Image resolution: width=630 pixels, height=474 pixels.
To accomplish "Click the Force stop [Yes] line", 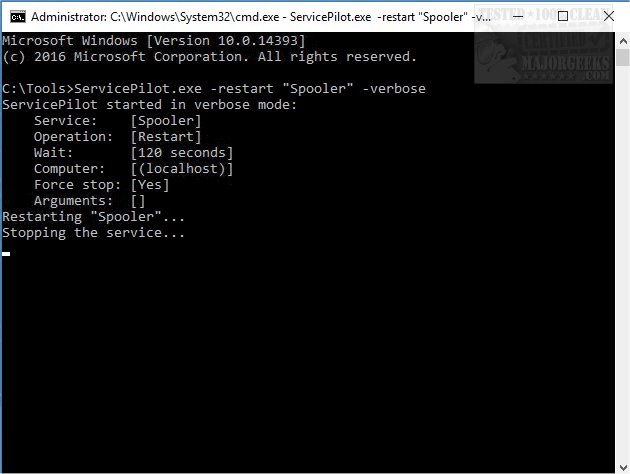I will 101,185.
